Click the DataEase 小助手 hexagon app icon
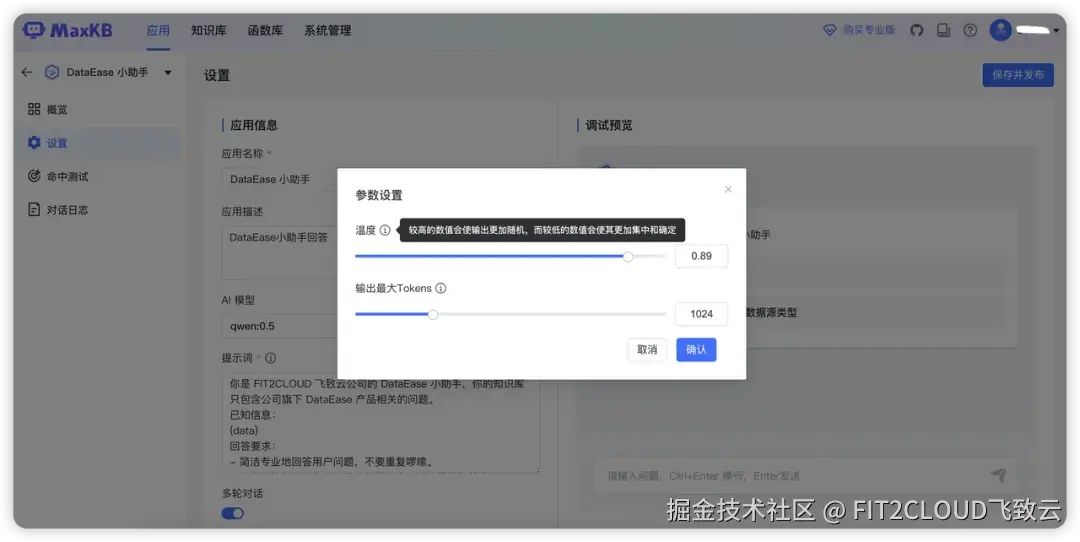Image resolution: width=1080 pixels, height=542 pixels. 52,72
